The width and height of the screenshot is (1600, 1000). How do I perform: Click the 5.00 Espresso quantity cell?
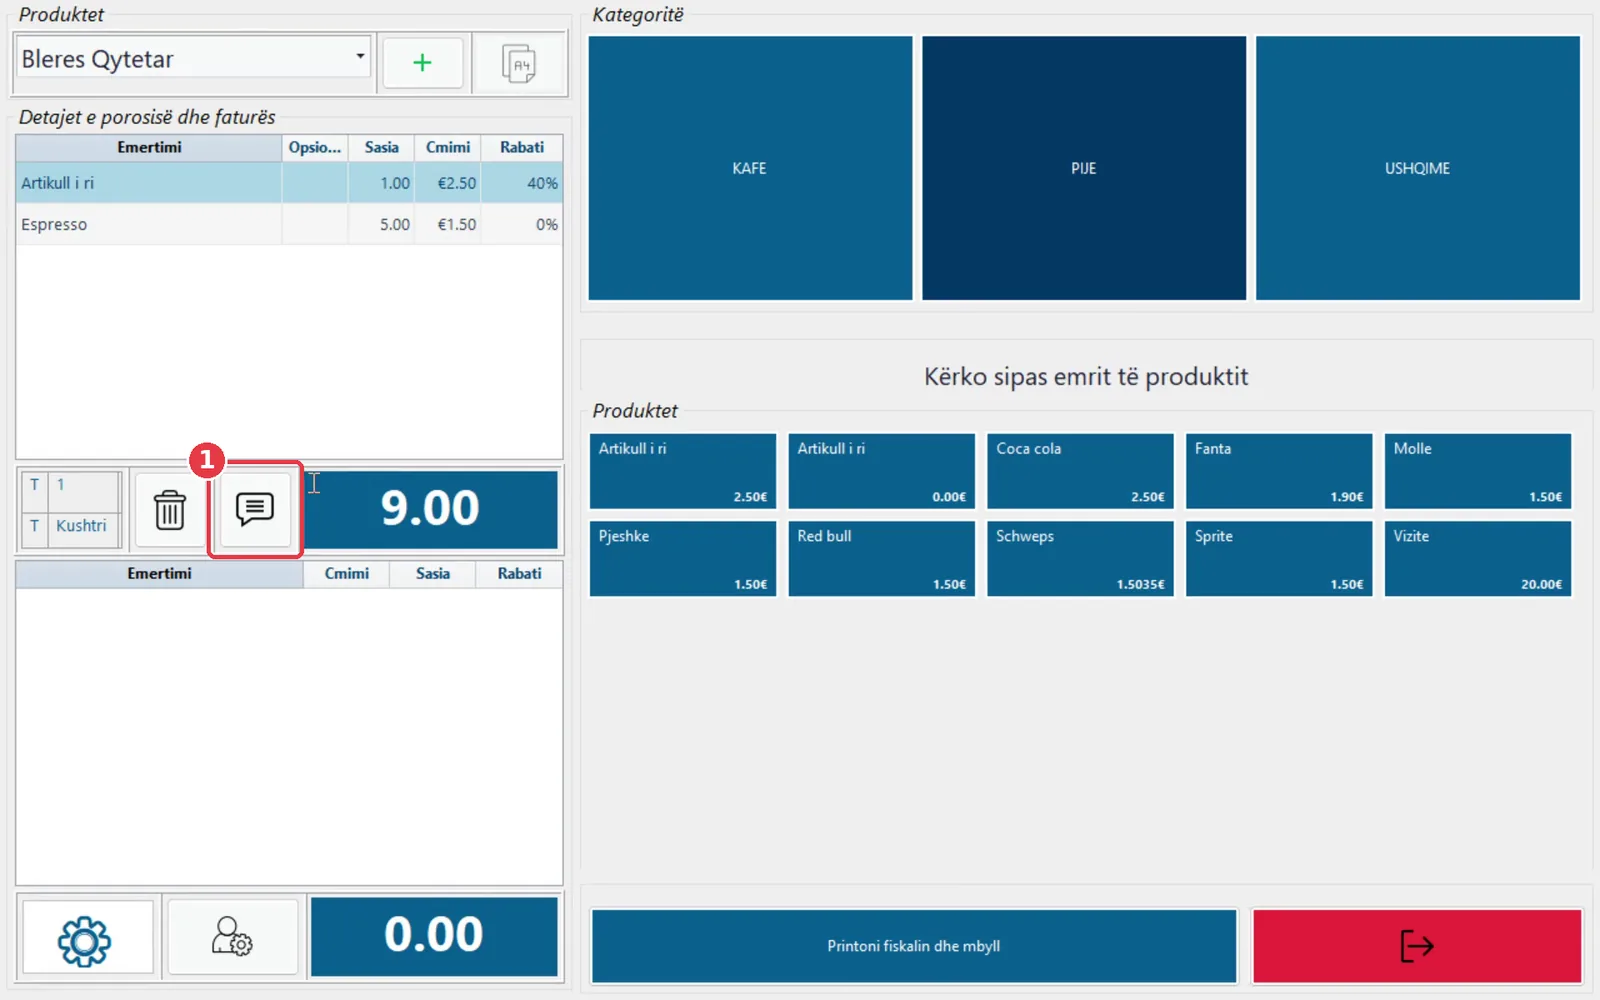382,224
